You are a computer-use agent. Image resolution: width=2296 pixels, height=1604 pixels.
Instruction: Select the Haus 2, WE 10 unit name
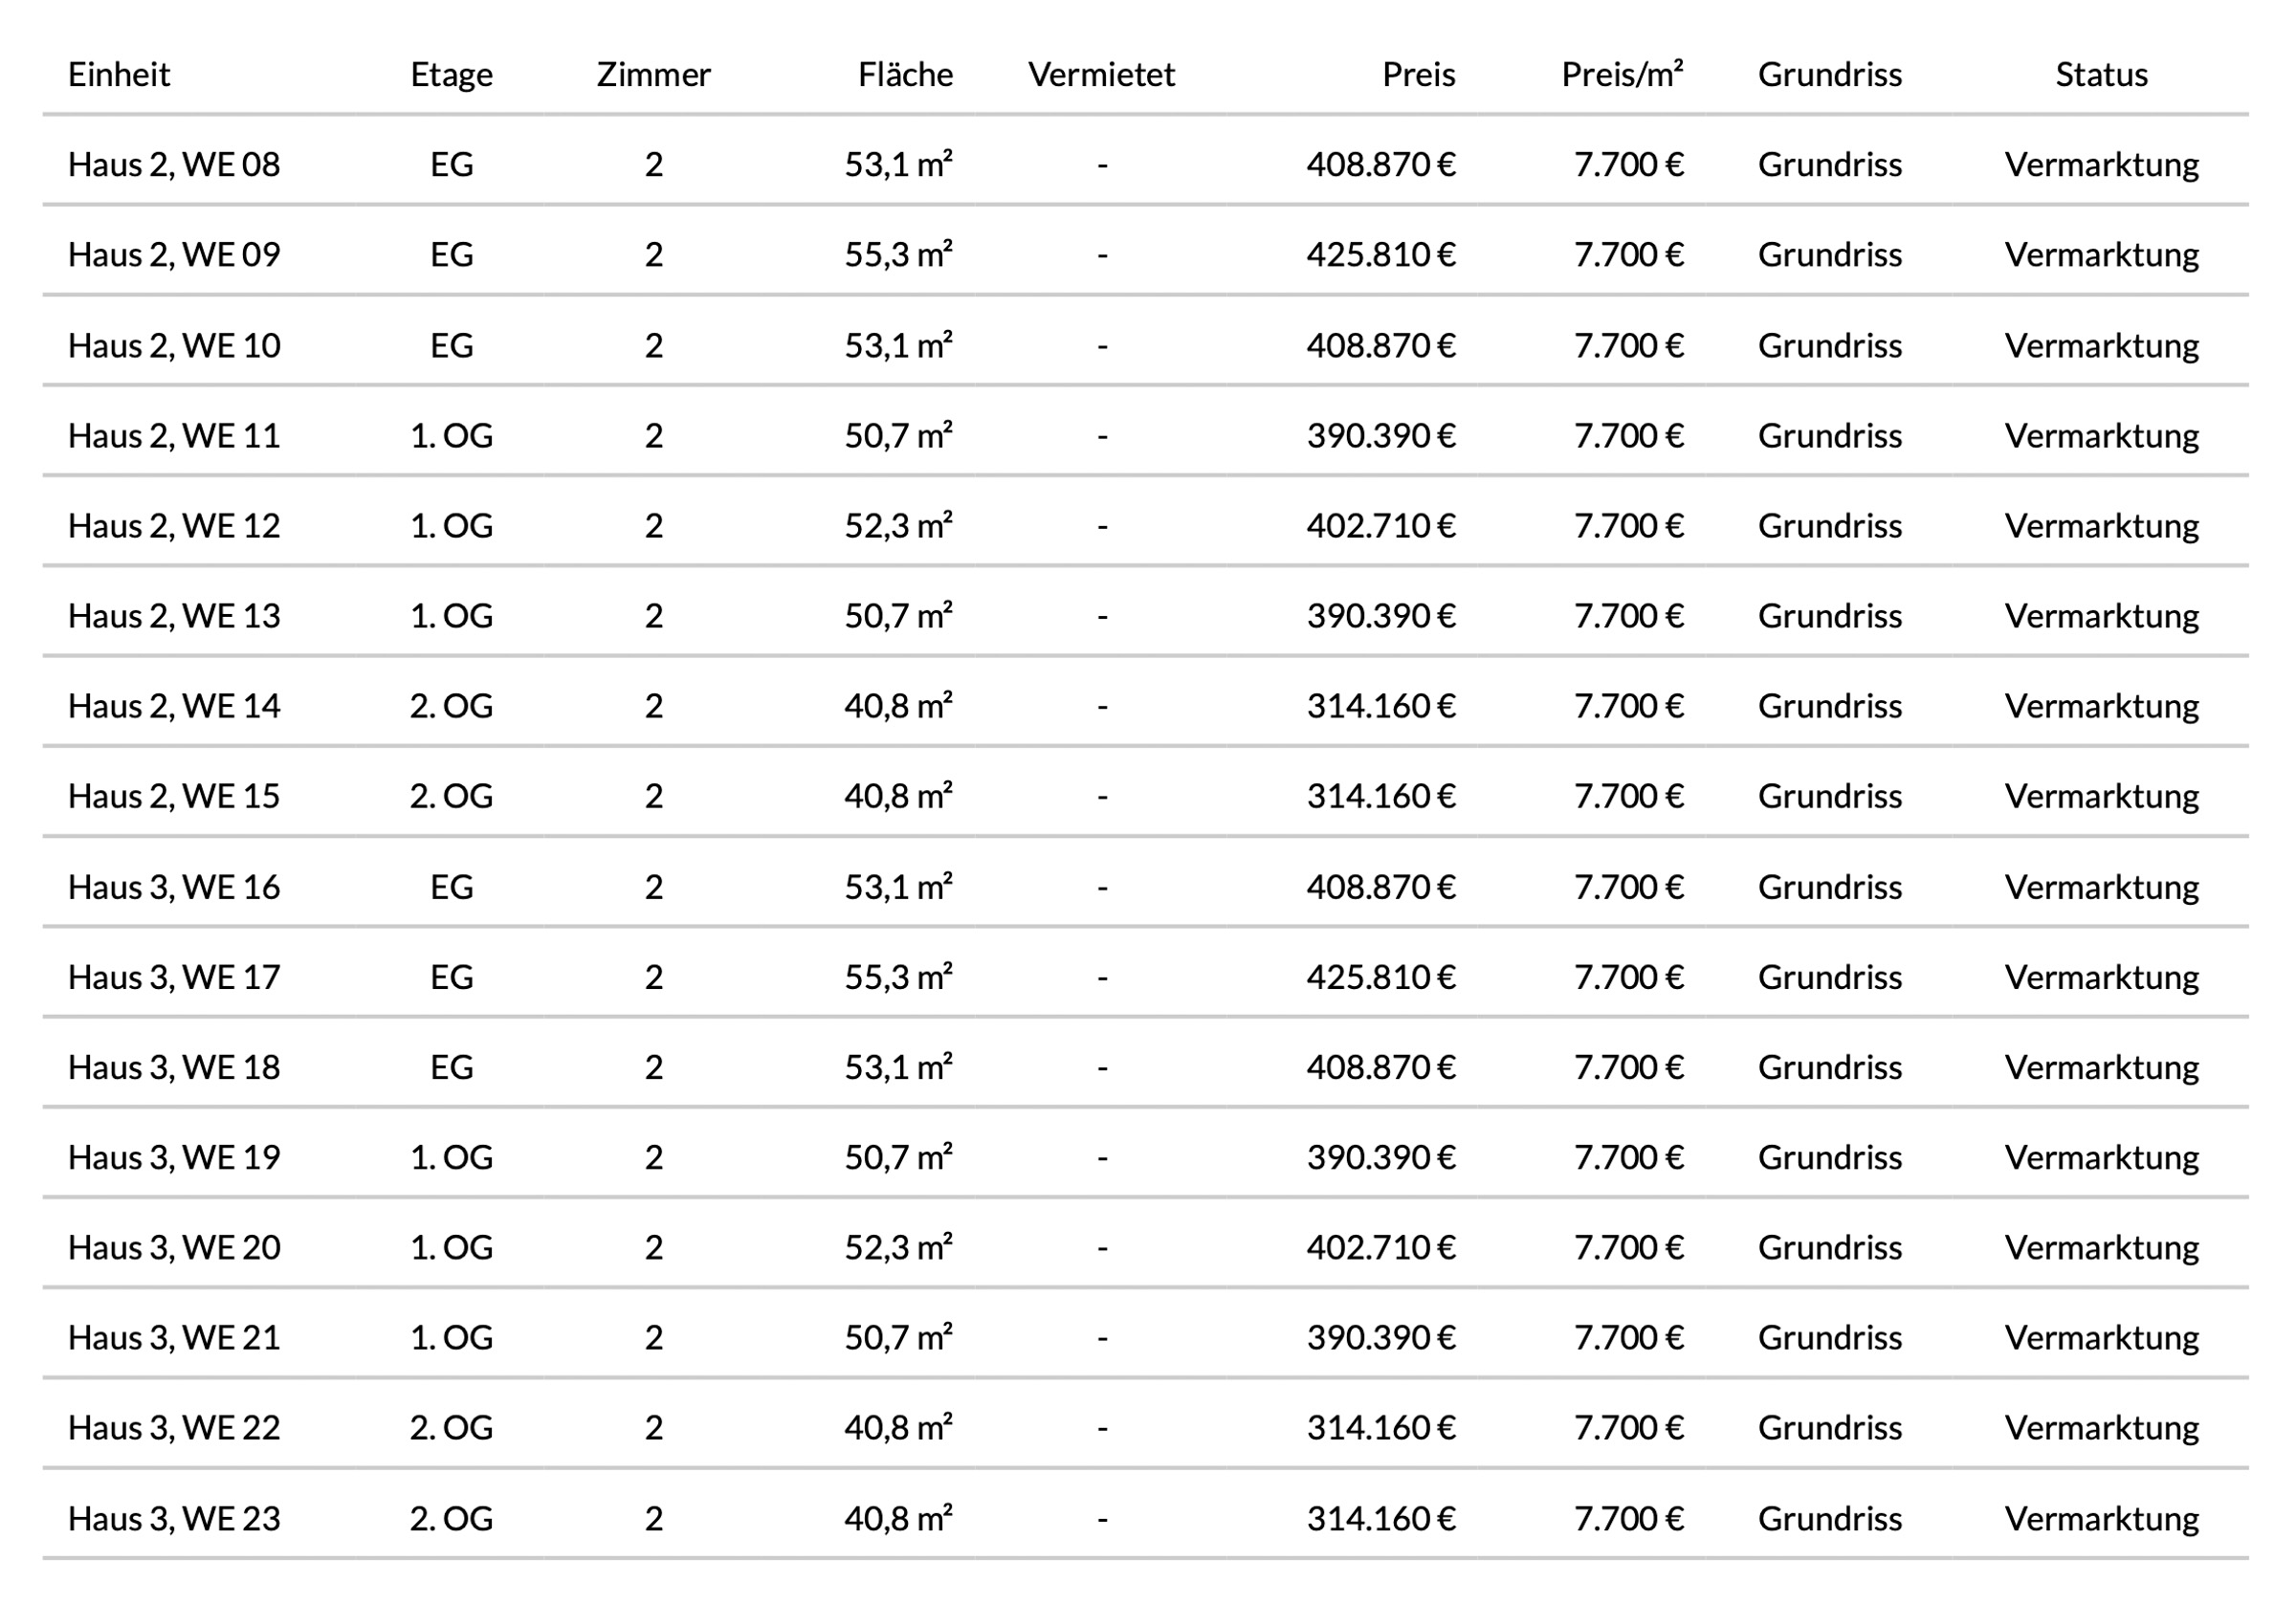(x=174, y=346)
